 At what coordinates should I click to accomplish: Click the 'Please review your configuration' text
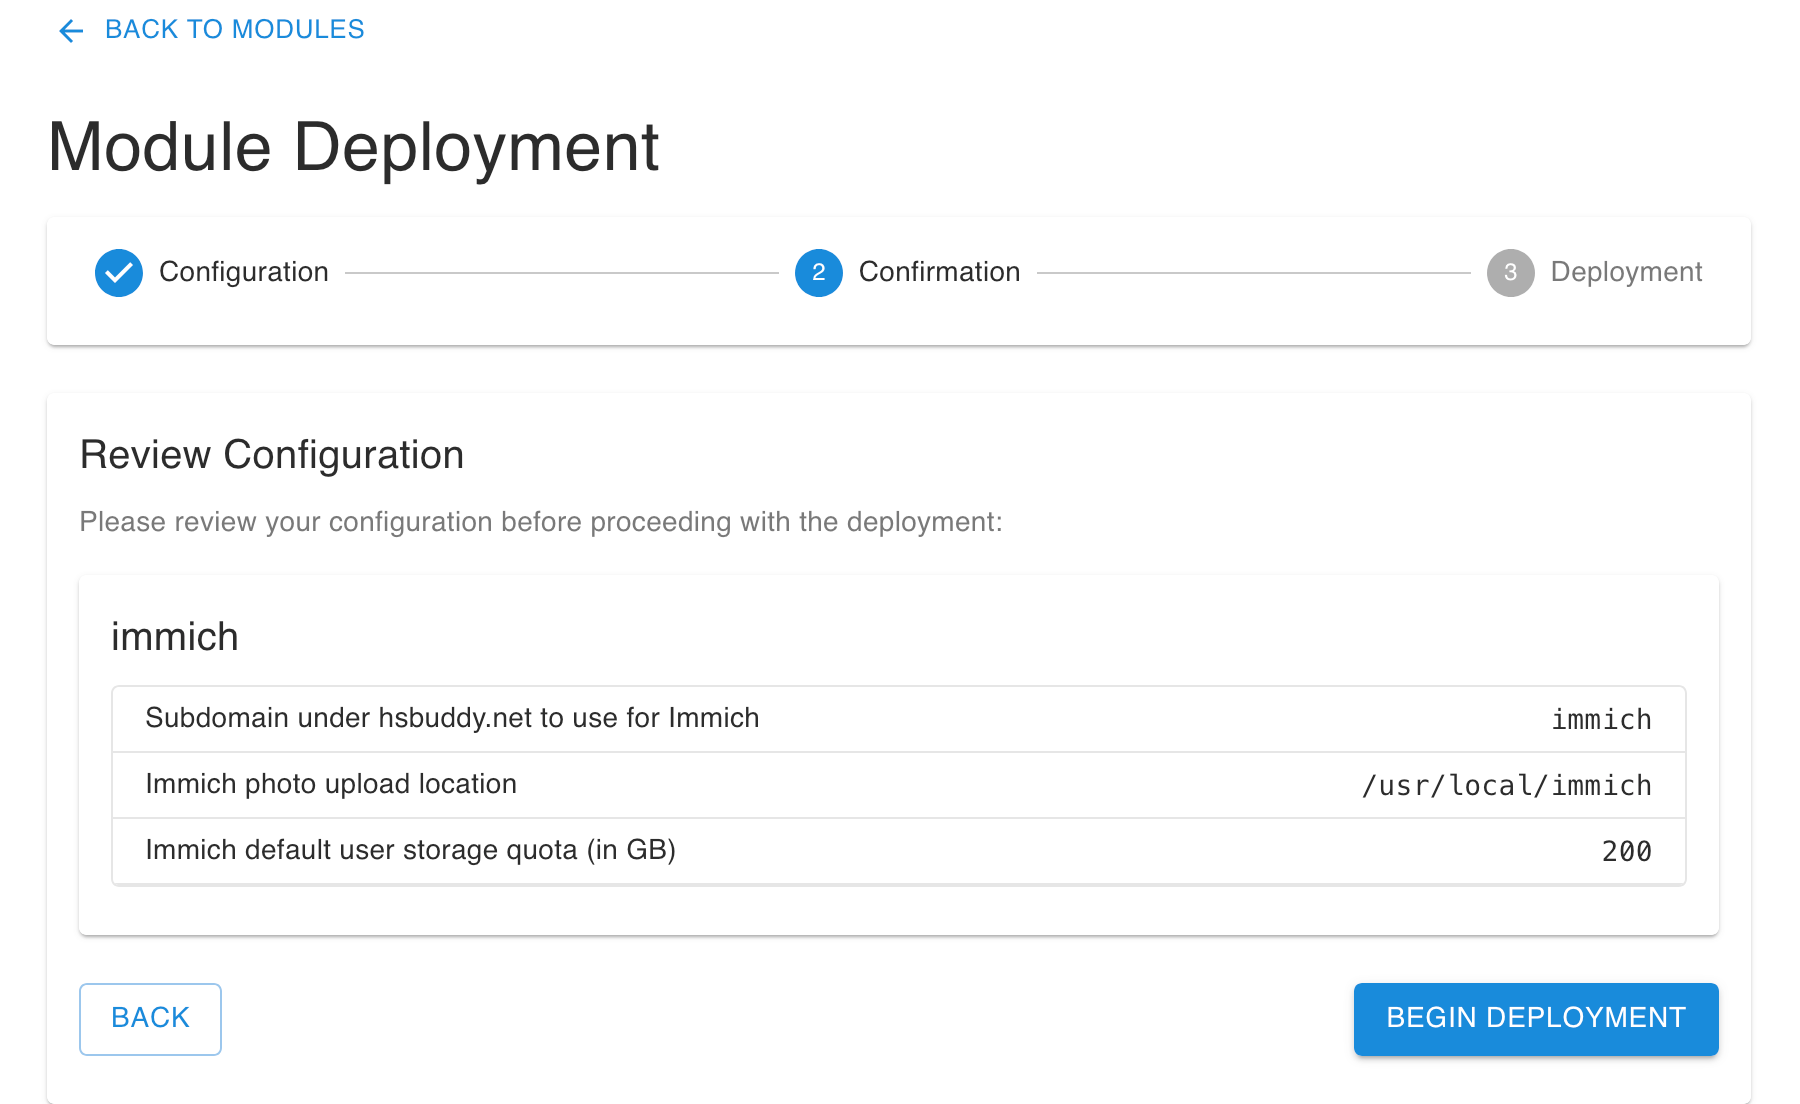pyautogui.click(x=541, y=522)
